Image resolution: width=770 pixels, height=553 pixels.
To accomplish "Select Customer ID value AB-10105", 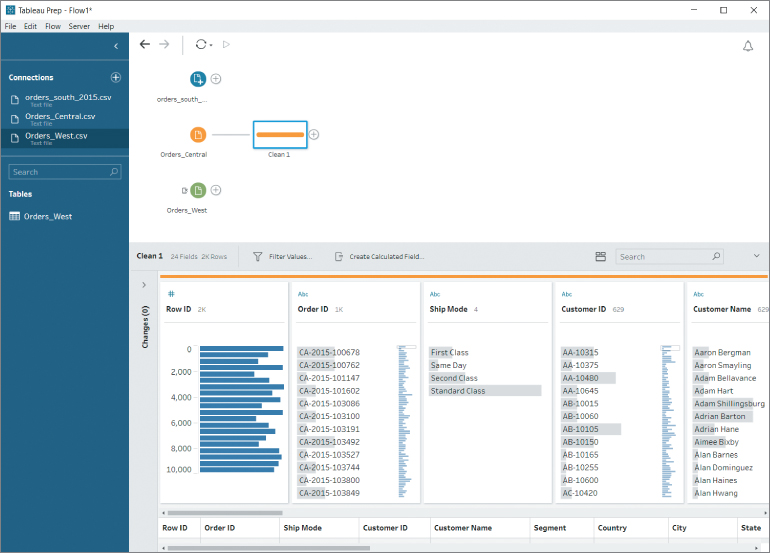I will (x=591, y=429).
